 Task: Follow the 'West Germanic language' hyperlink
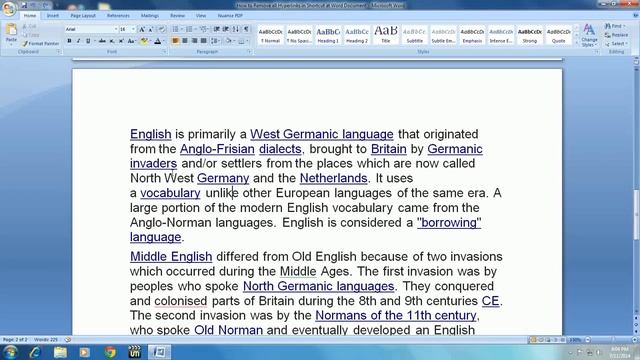click(322, 134)
